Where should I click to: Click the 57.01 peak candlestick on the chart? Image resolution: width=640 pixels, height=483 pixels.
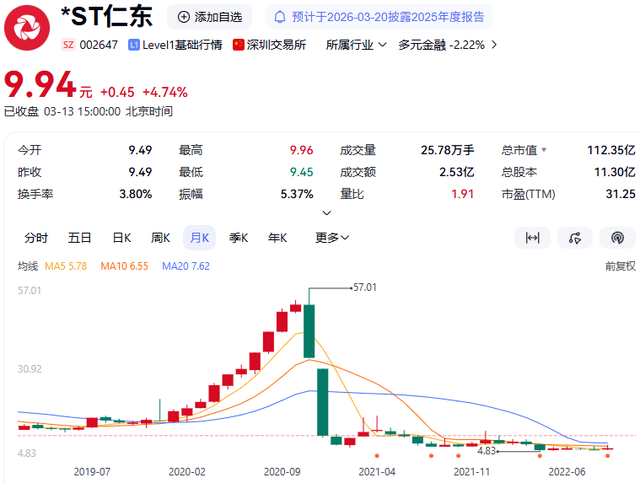[x=309, y=330]
